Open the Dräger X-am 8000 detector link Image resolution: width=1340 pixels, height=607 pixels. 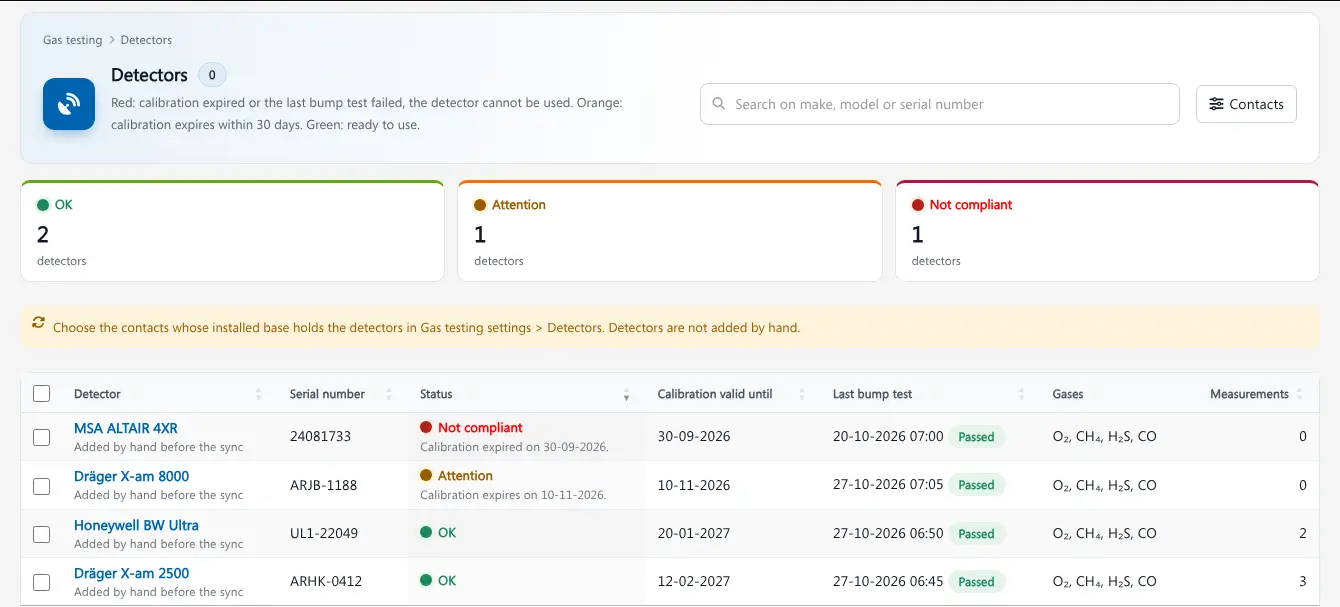pos(131,476)
